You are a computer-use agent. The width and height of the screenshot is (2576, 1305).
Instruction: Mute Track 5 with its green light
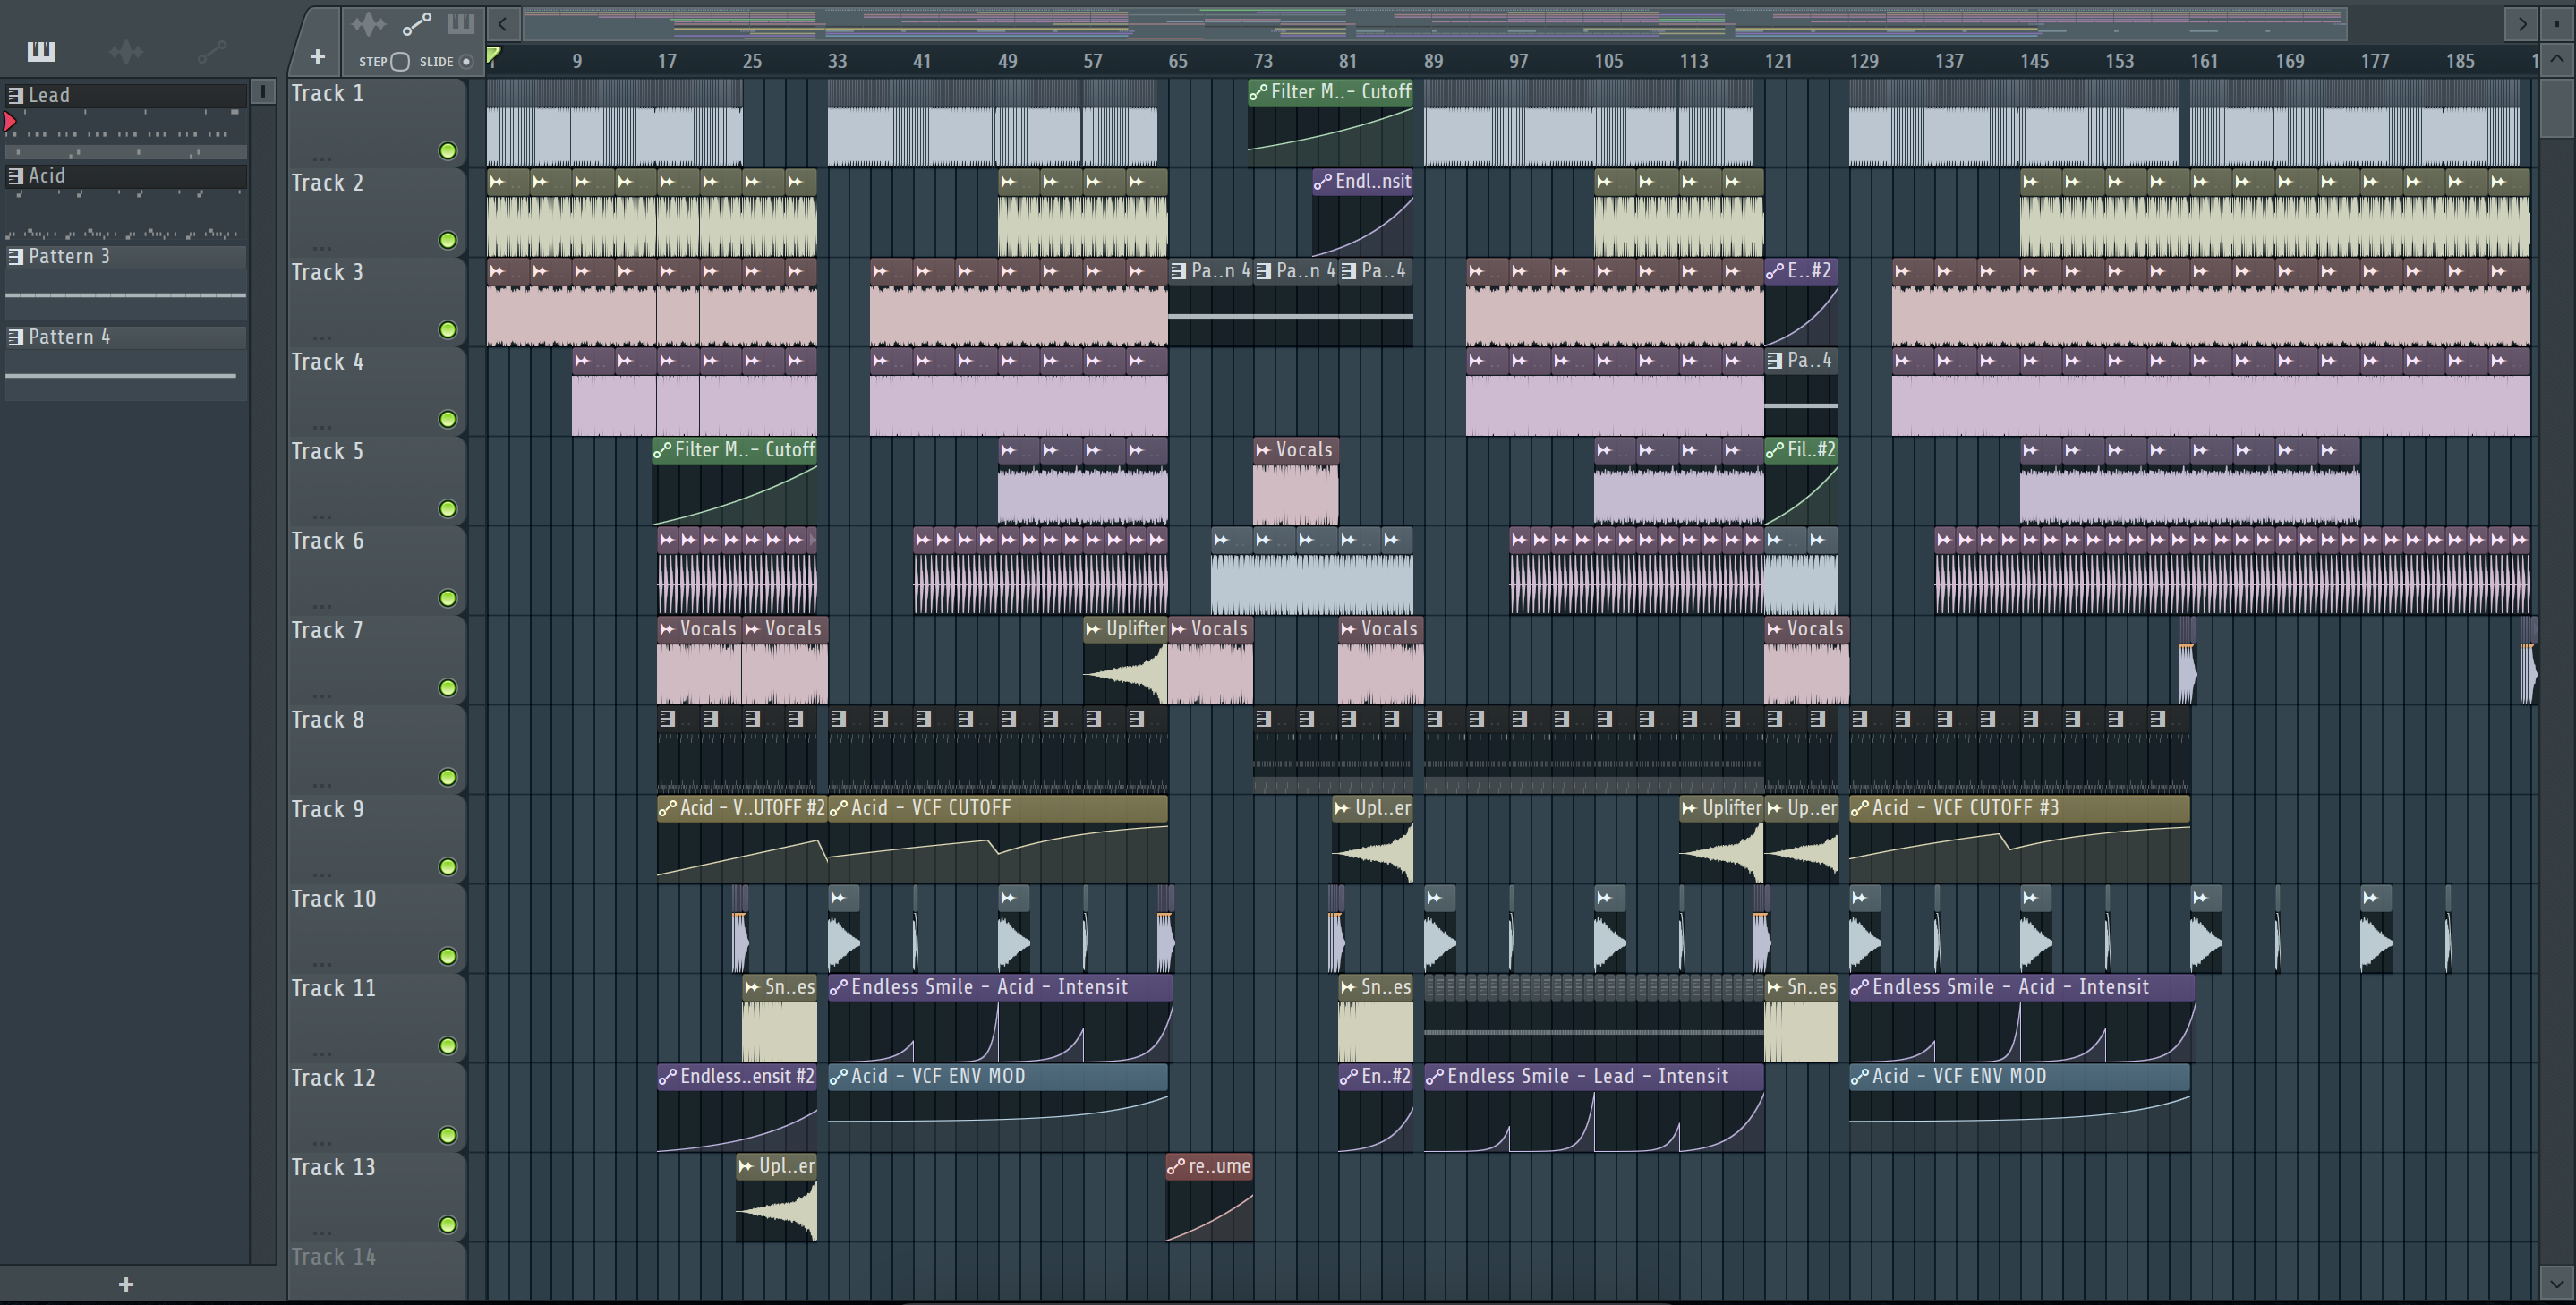click(x=448, y=509)
